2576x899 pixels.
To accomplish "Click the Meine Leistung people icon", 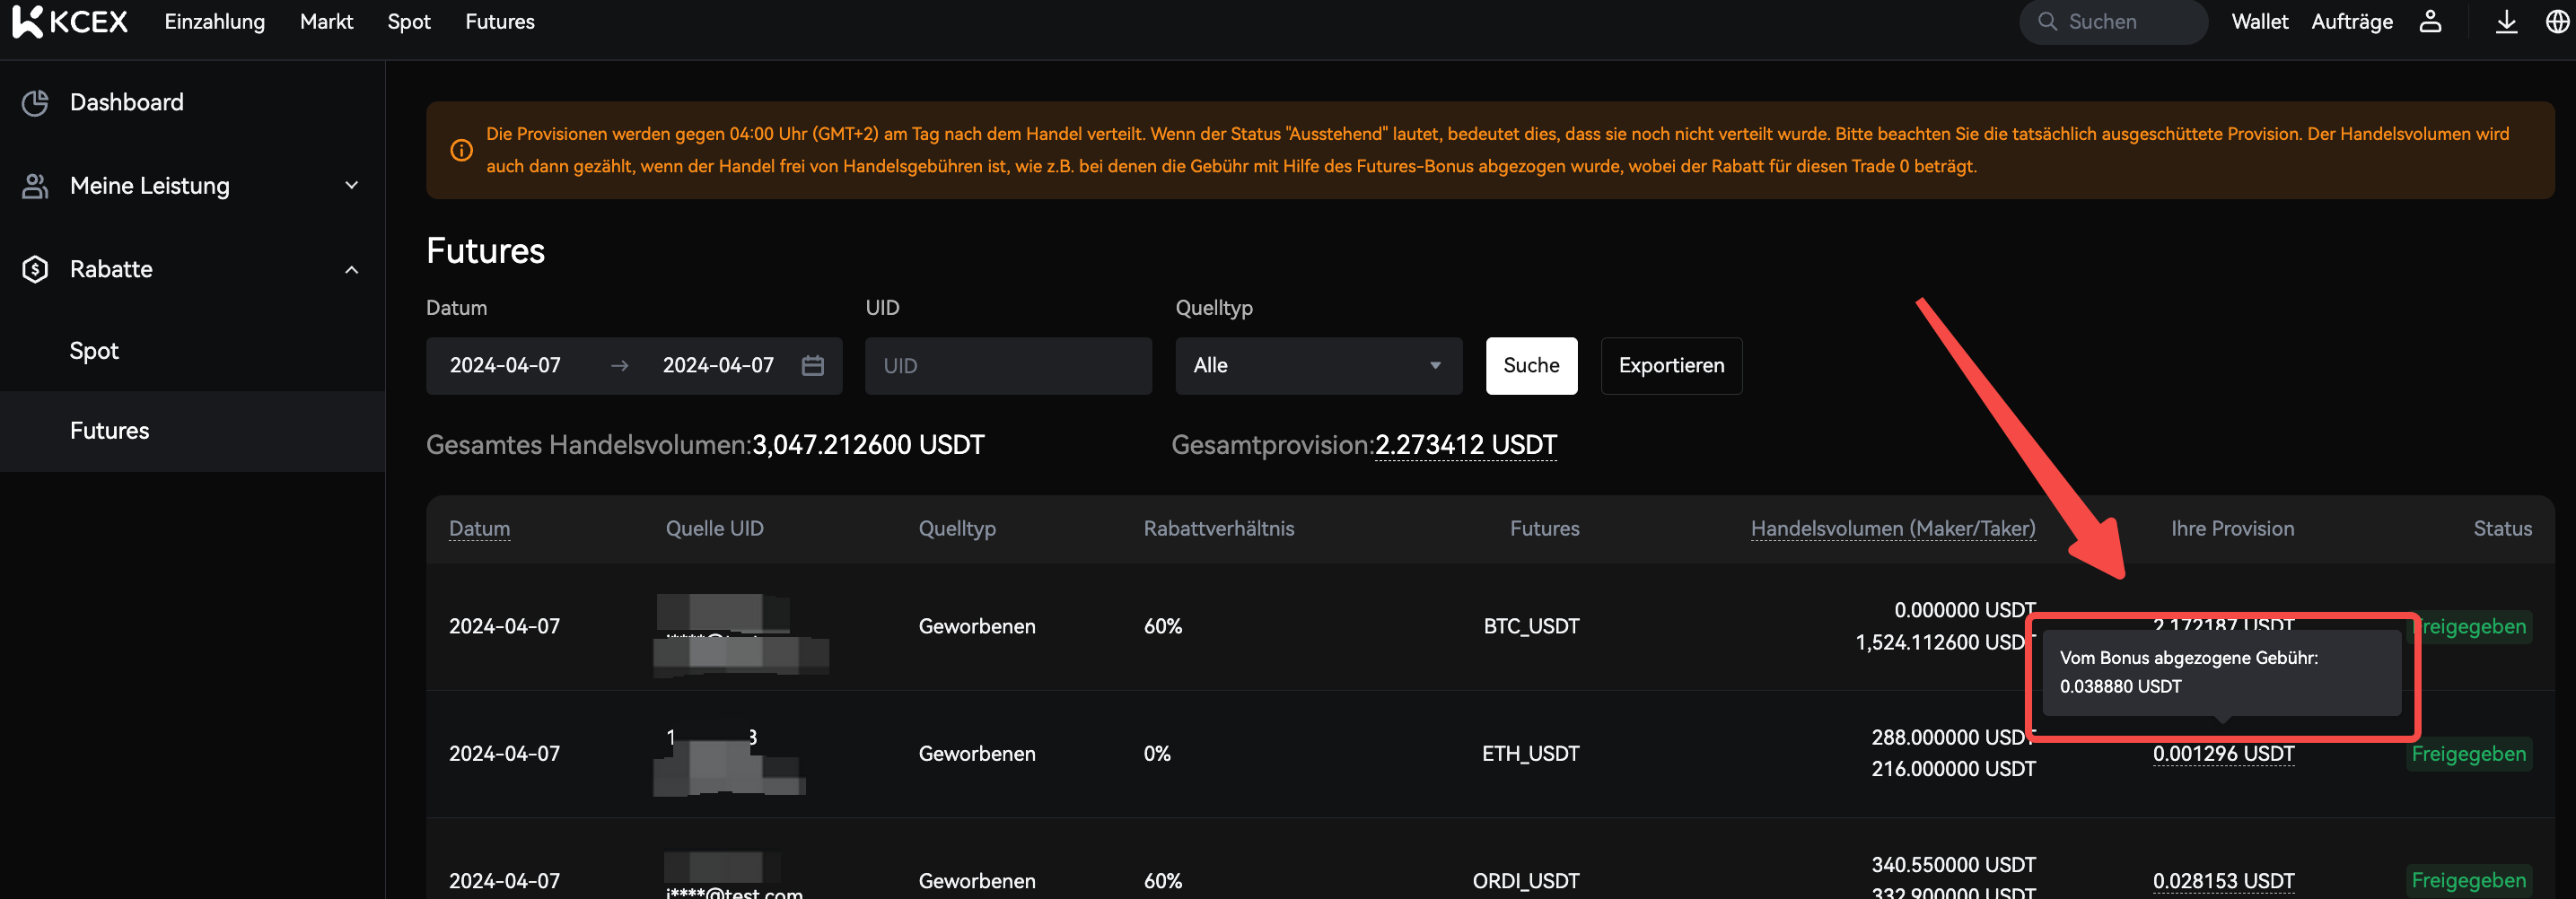I will point(35,186).
